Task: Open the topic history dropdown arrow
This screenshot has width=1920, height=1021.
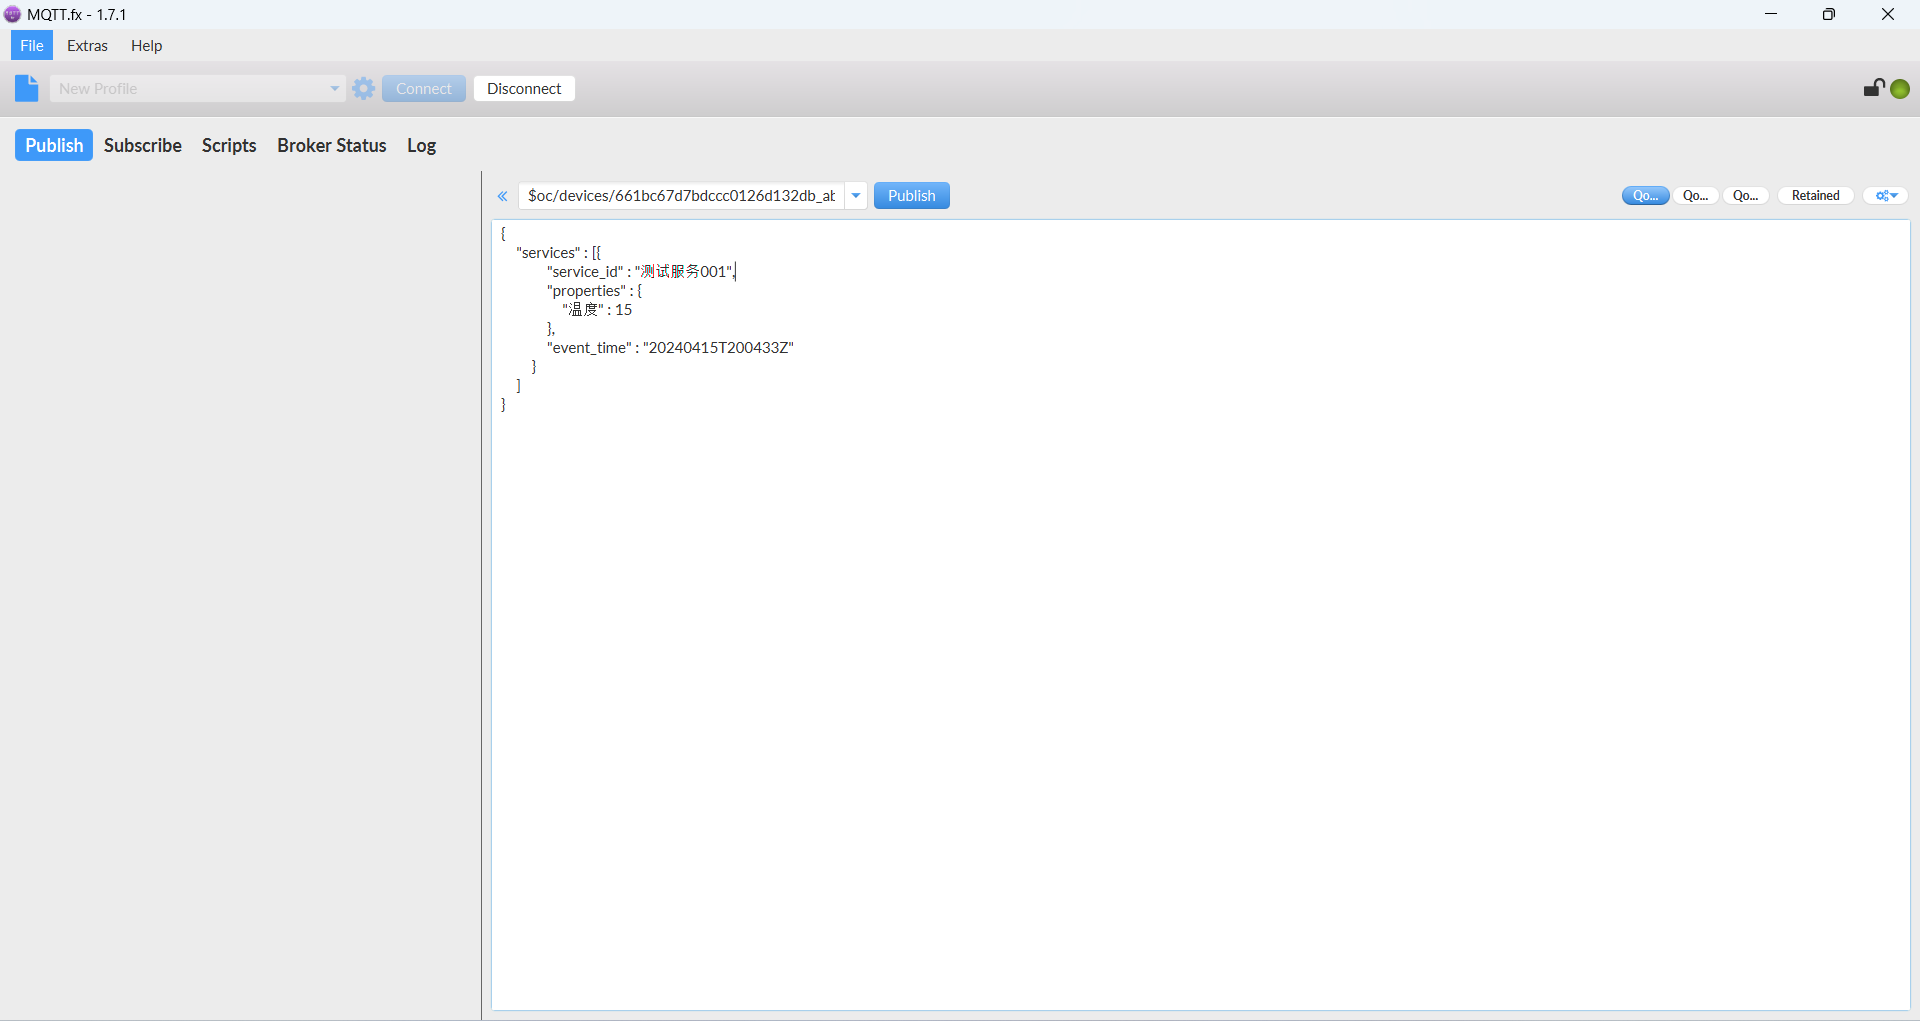Action: click(x=856, y=196)
